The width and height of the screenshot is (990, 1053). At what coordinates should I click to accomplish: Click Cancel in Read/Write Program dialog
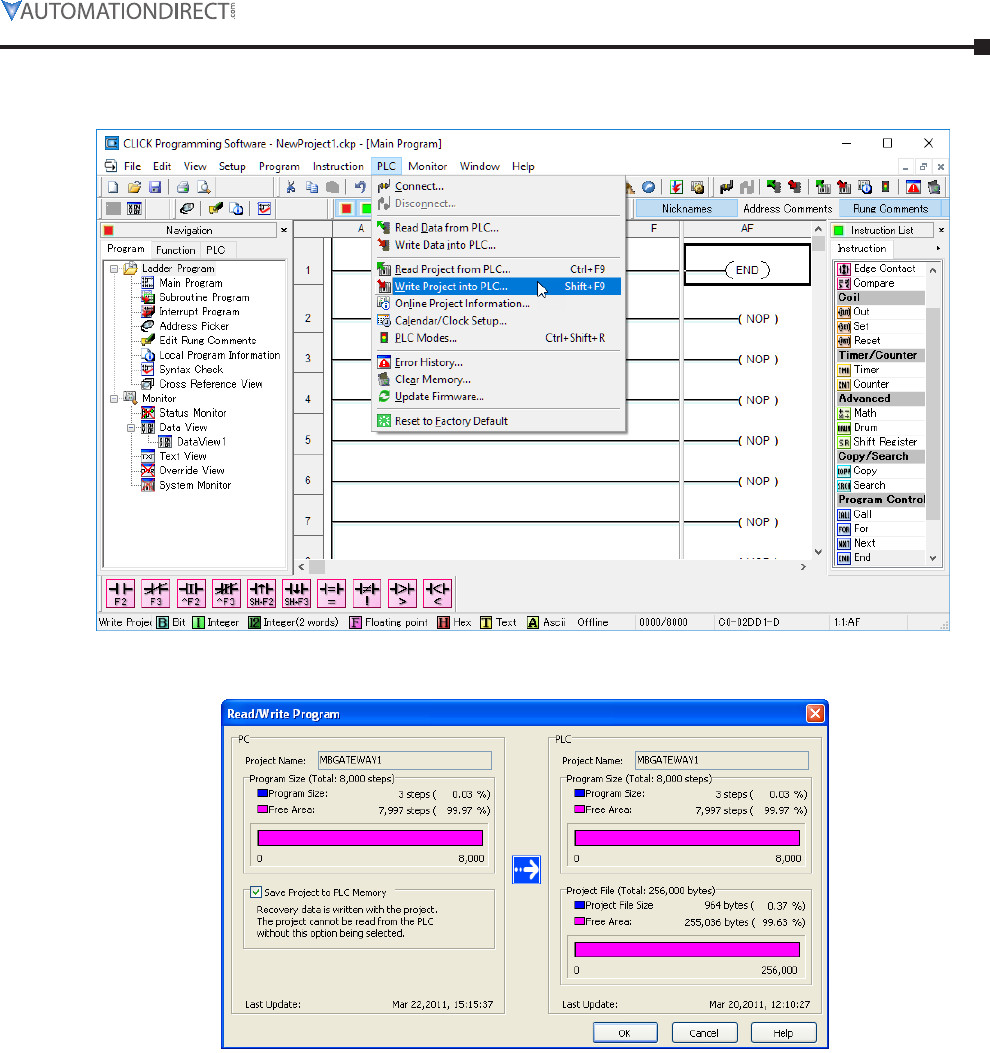704,1033
